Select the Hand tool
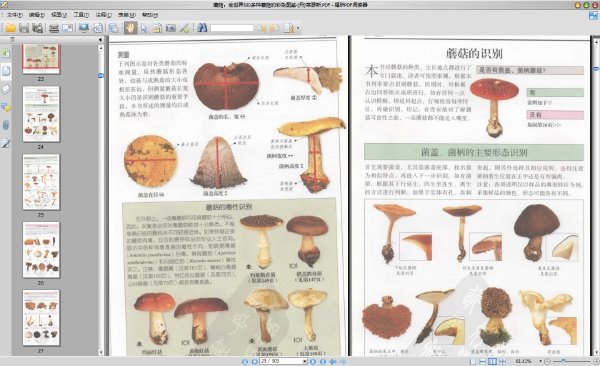This screenshot has width=600, height=366. [130, 28]
